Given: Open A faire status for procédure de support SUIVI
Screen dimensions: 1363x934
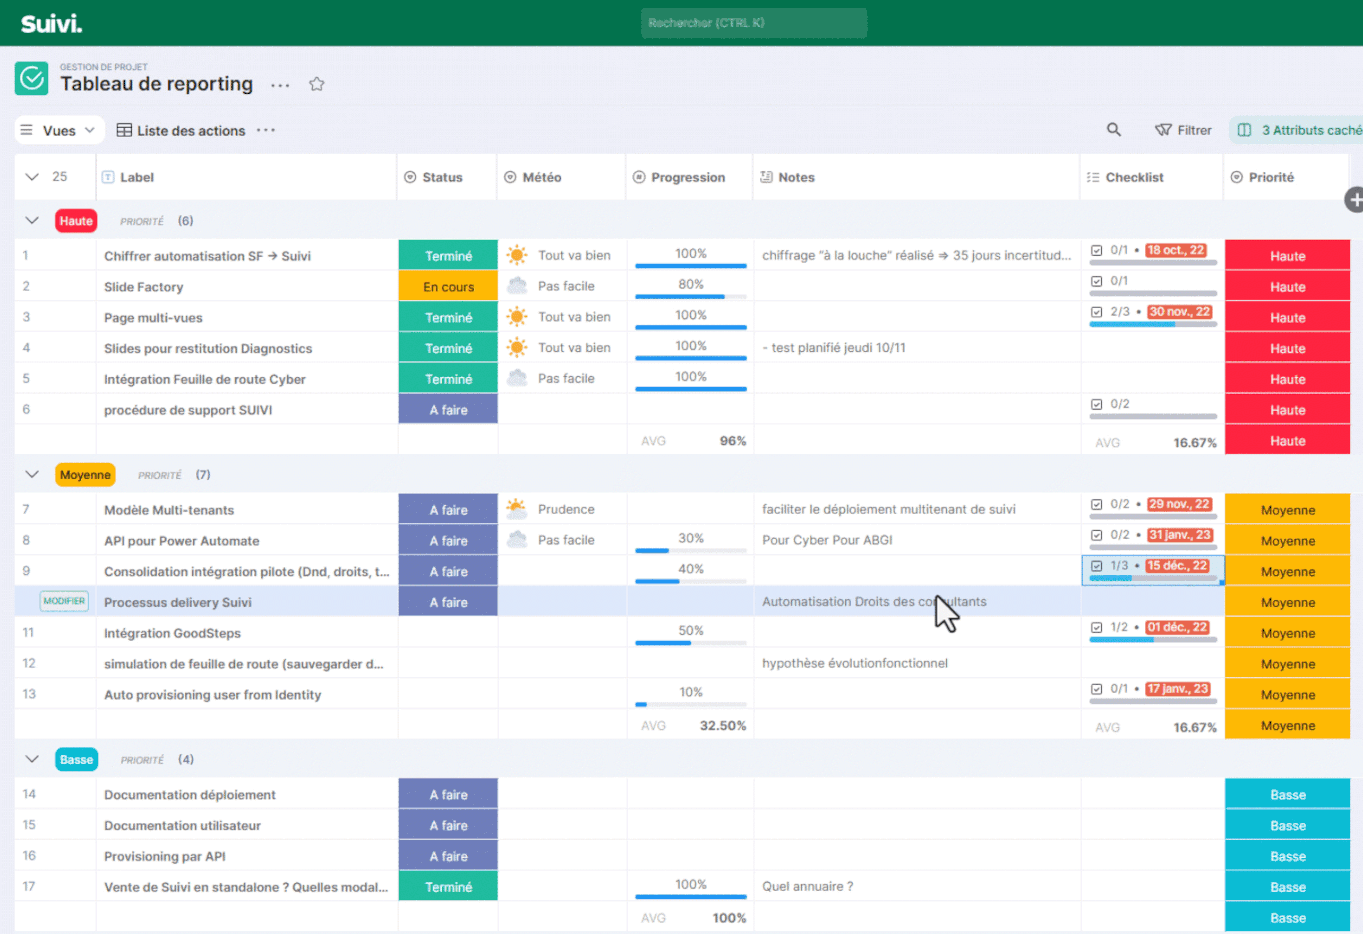Looking at the screenshot, I should 448,409.
